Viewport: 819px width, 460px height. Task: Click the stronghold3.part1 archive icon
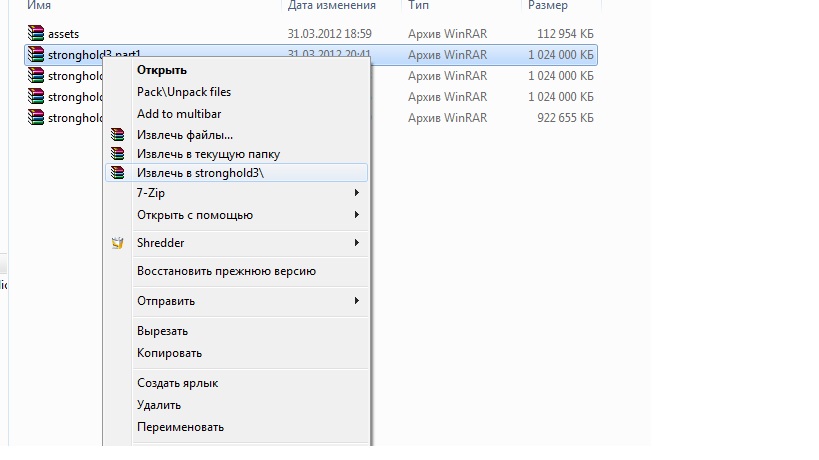[x=37, y=55]
